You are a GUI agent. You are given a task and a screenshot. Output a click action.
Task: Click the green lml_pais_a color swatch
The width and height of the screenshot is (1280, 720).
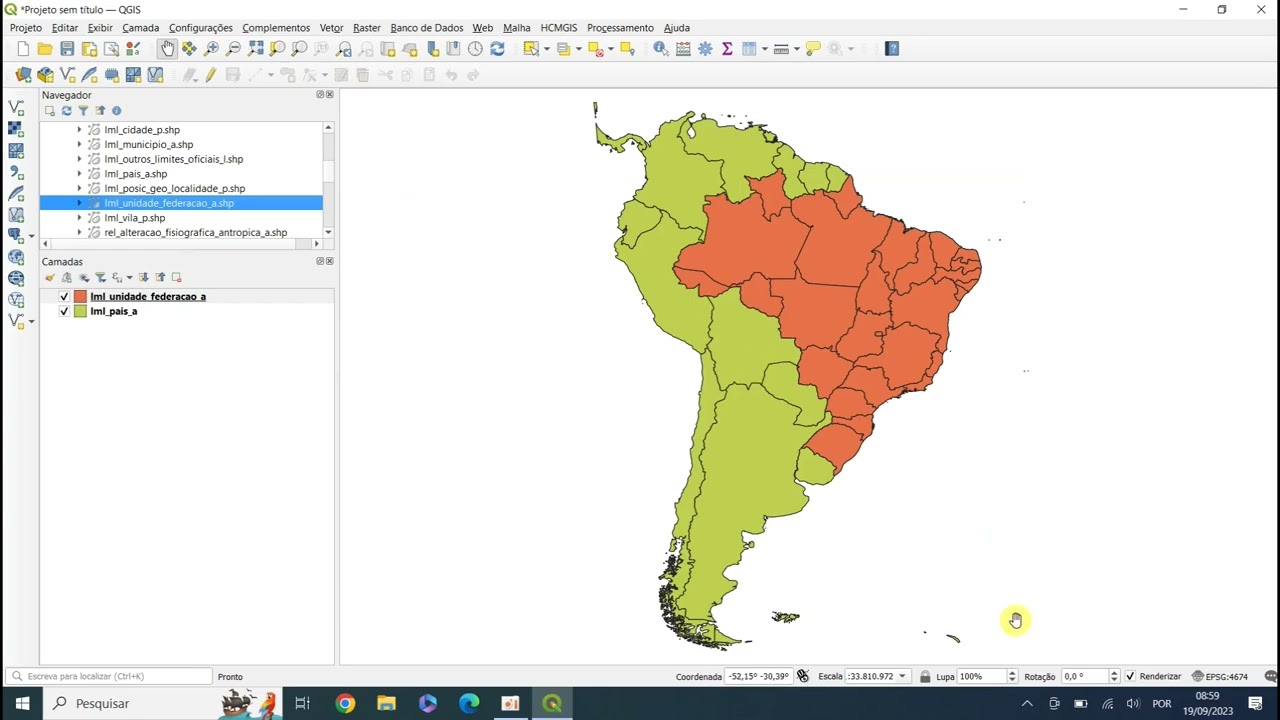click(x=80, y=312)
